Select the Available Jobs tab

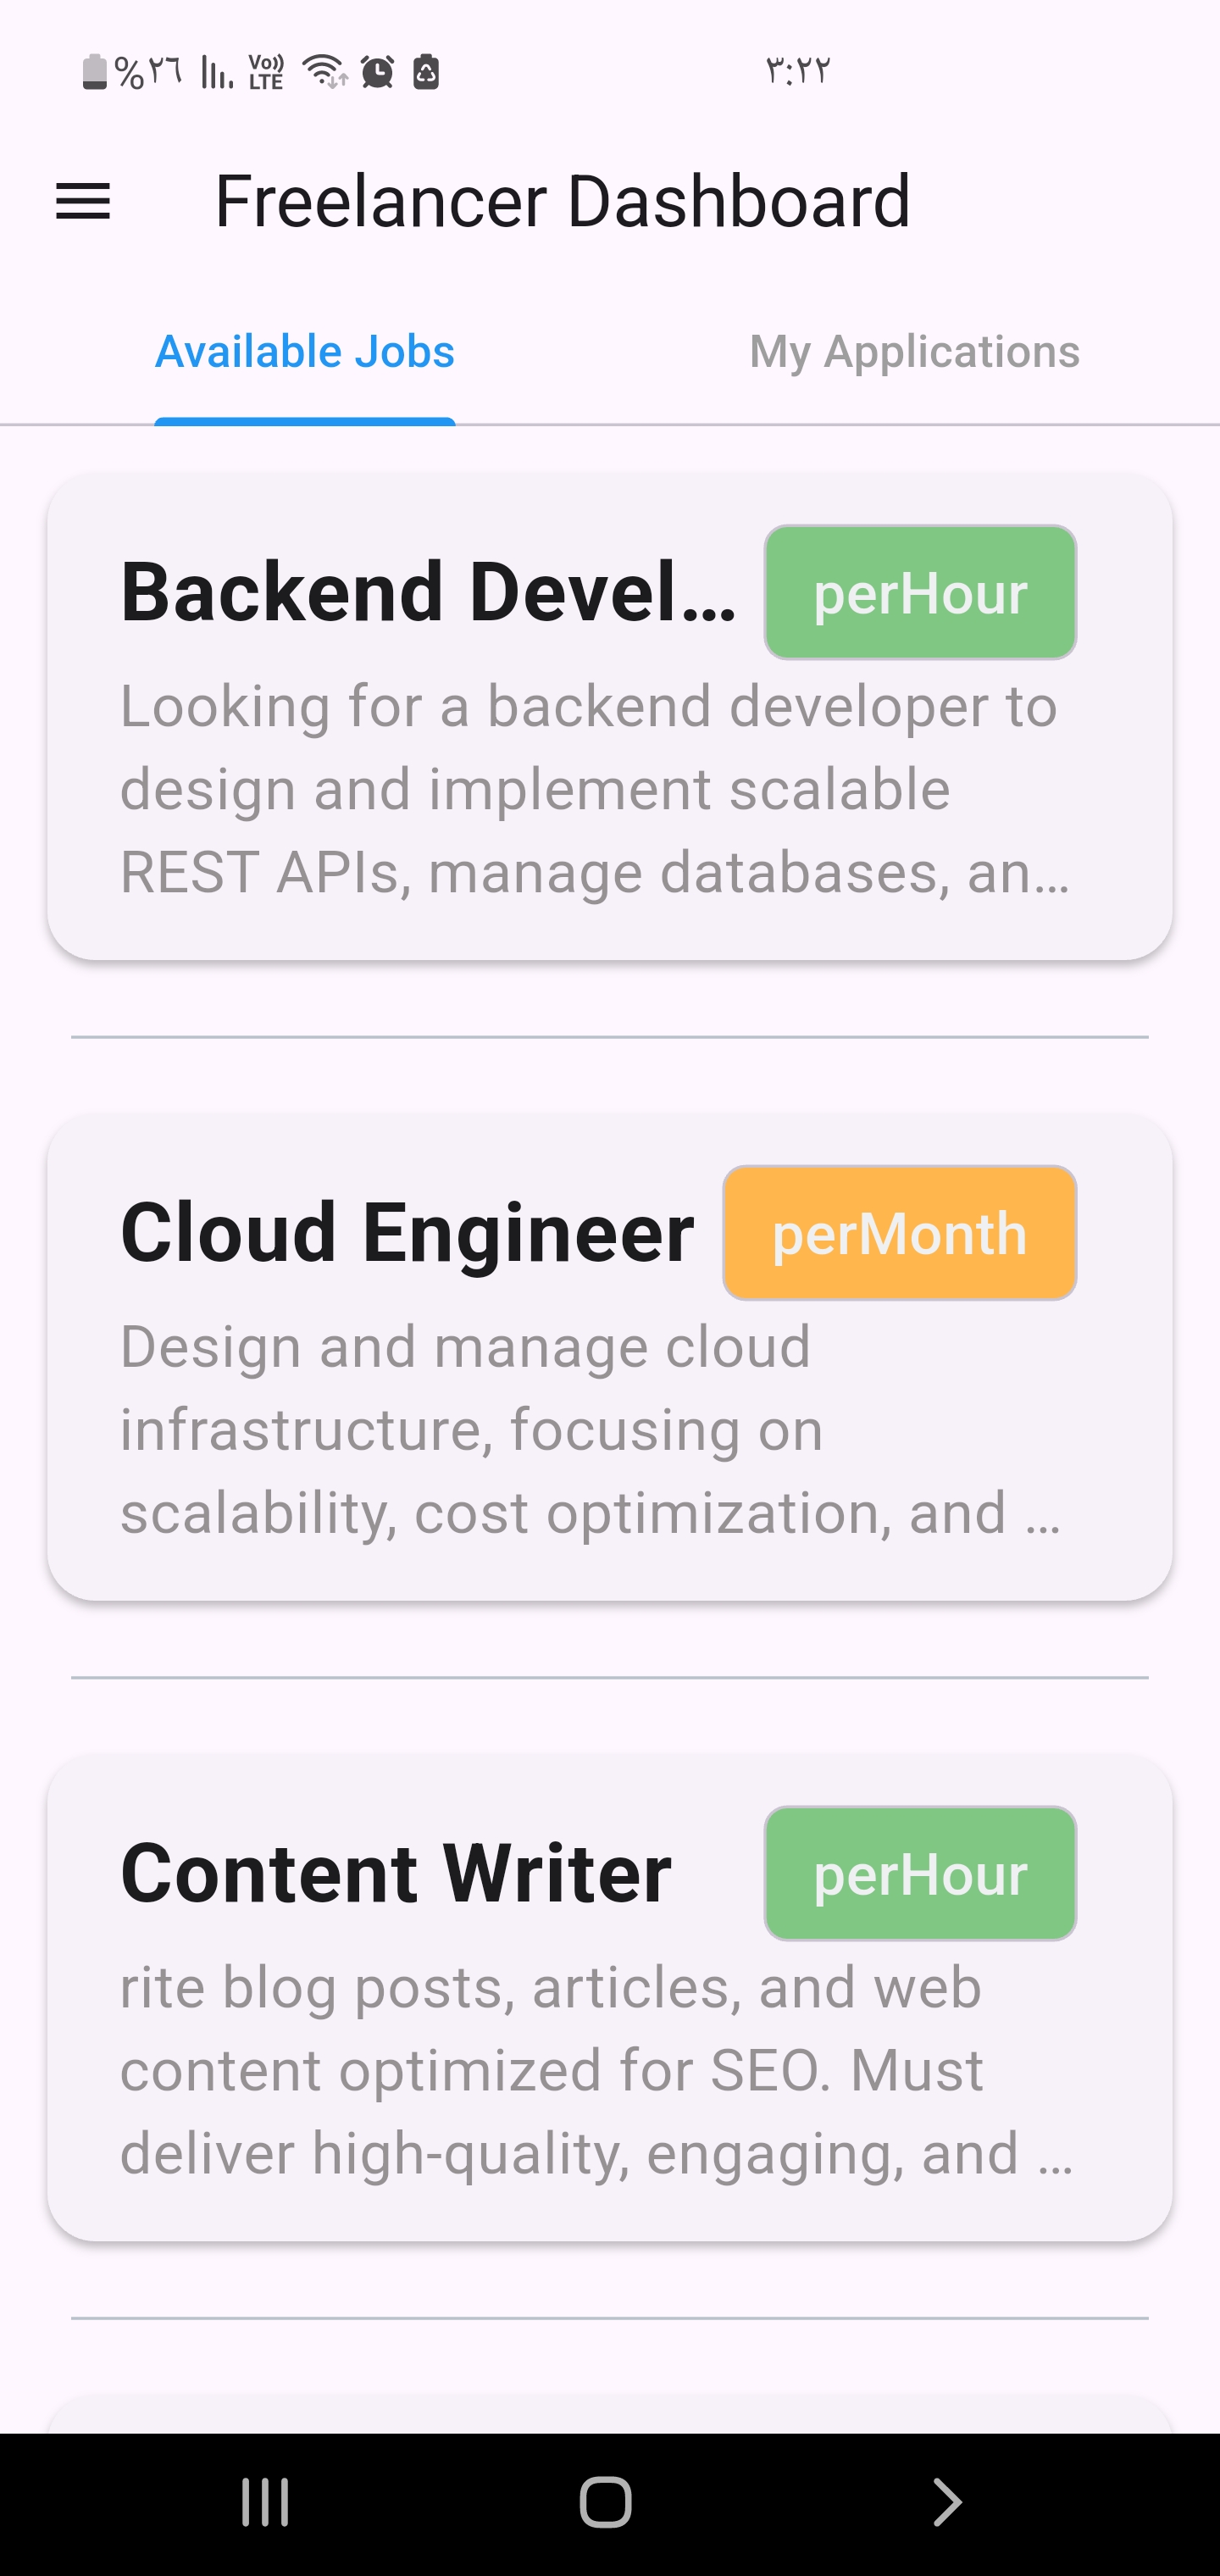(x=305, y=352)
